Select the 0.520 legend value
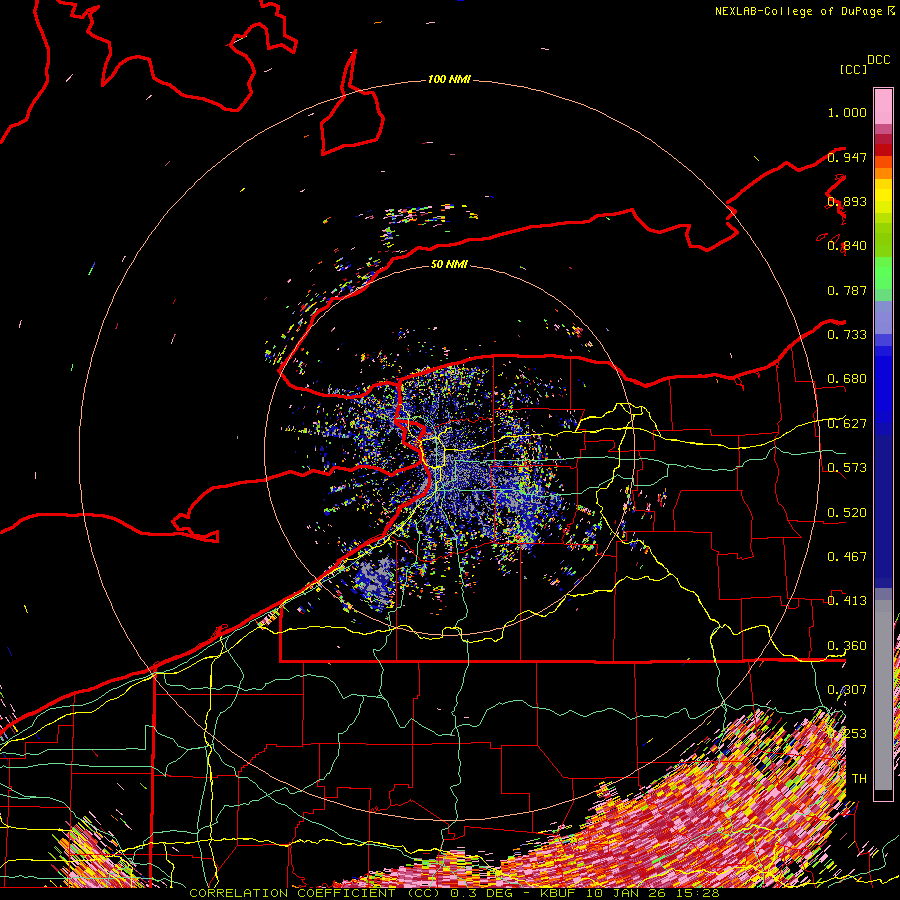 (x=847, y=513)
